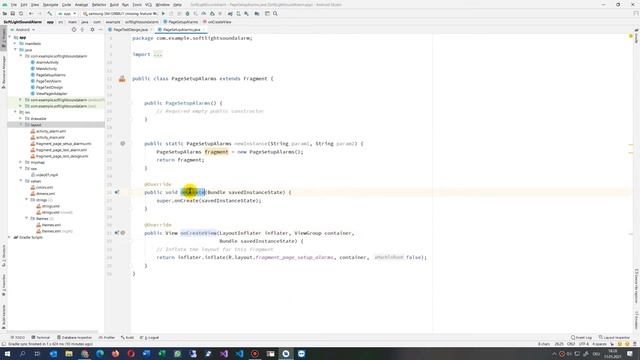Image resolution: width=640 pixels, height=360 pixels.
Task: Open the TODO tool window
Action: point(18,338)
